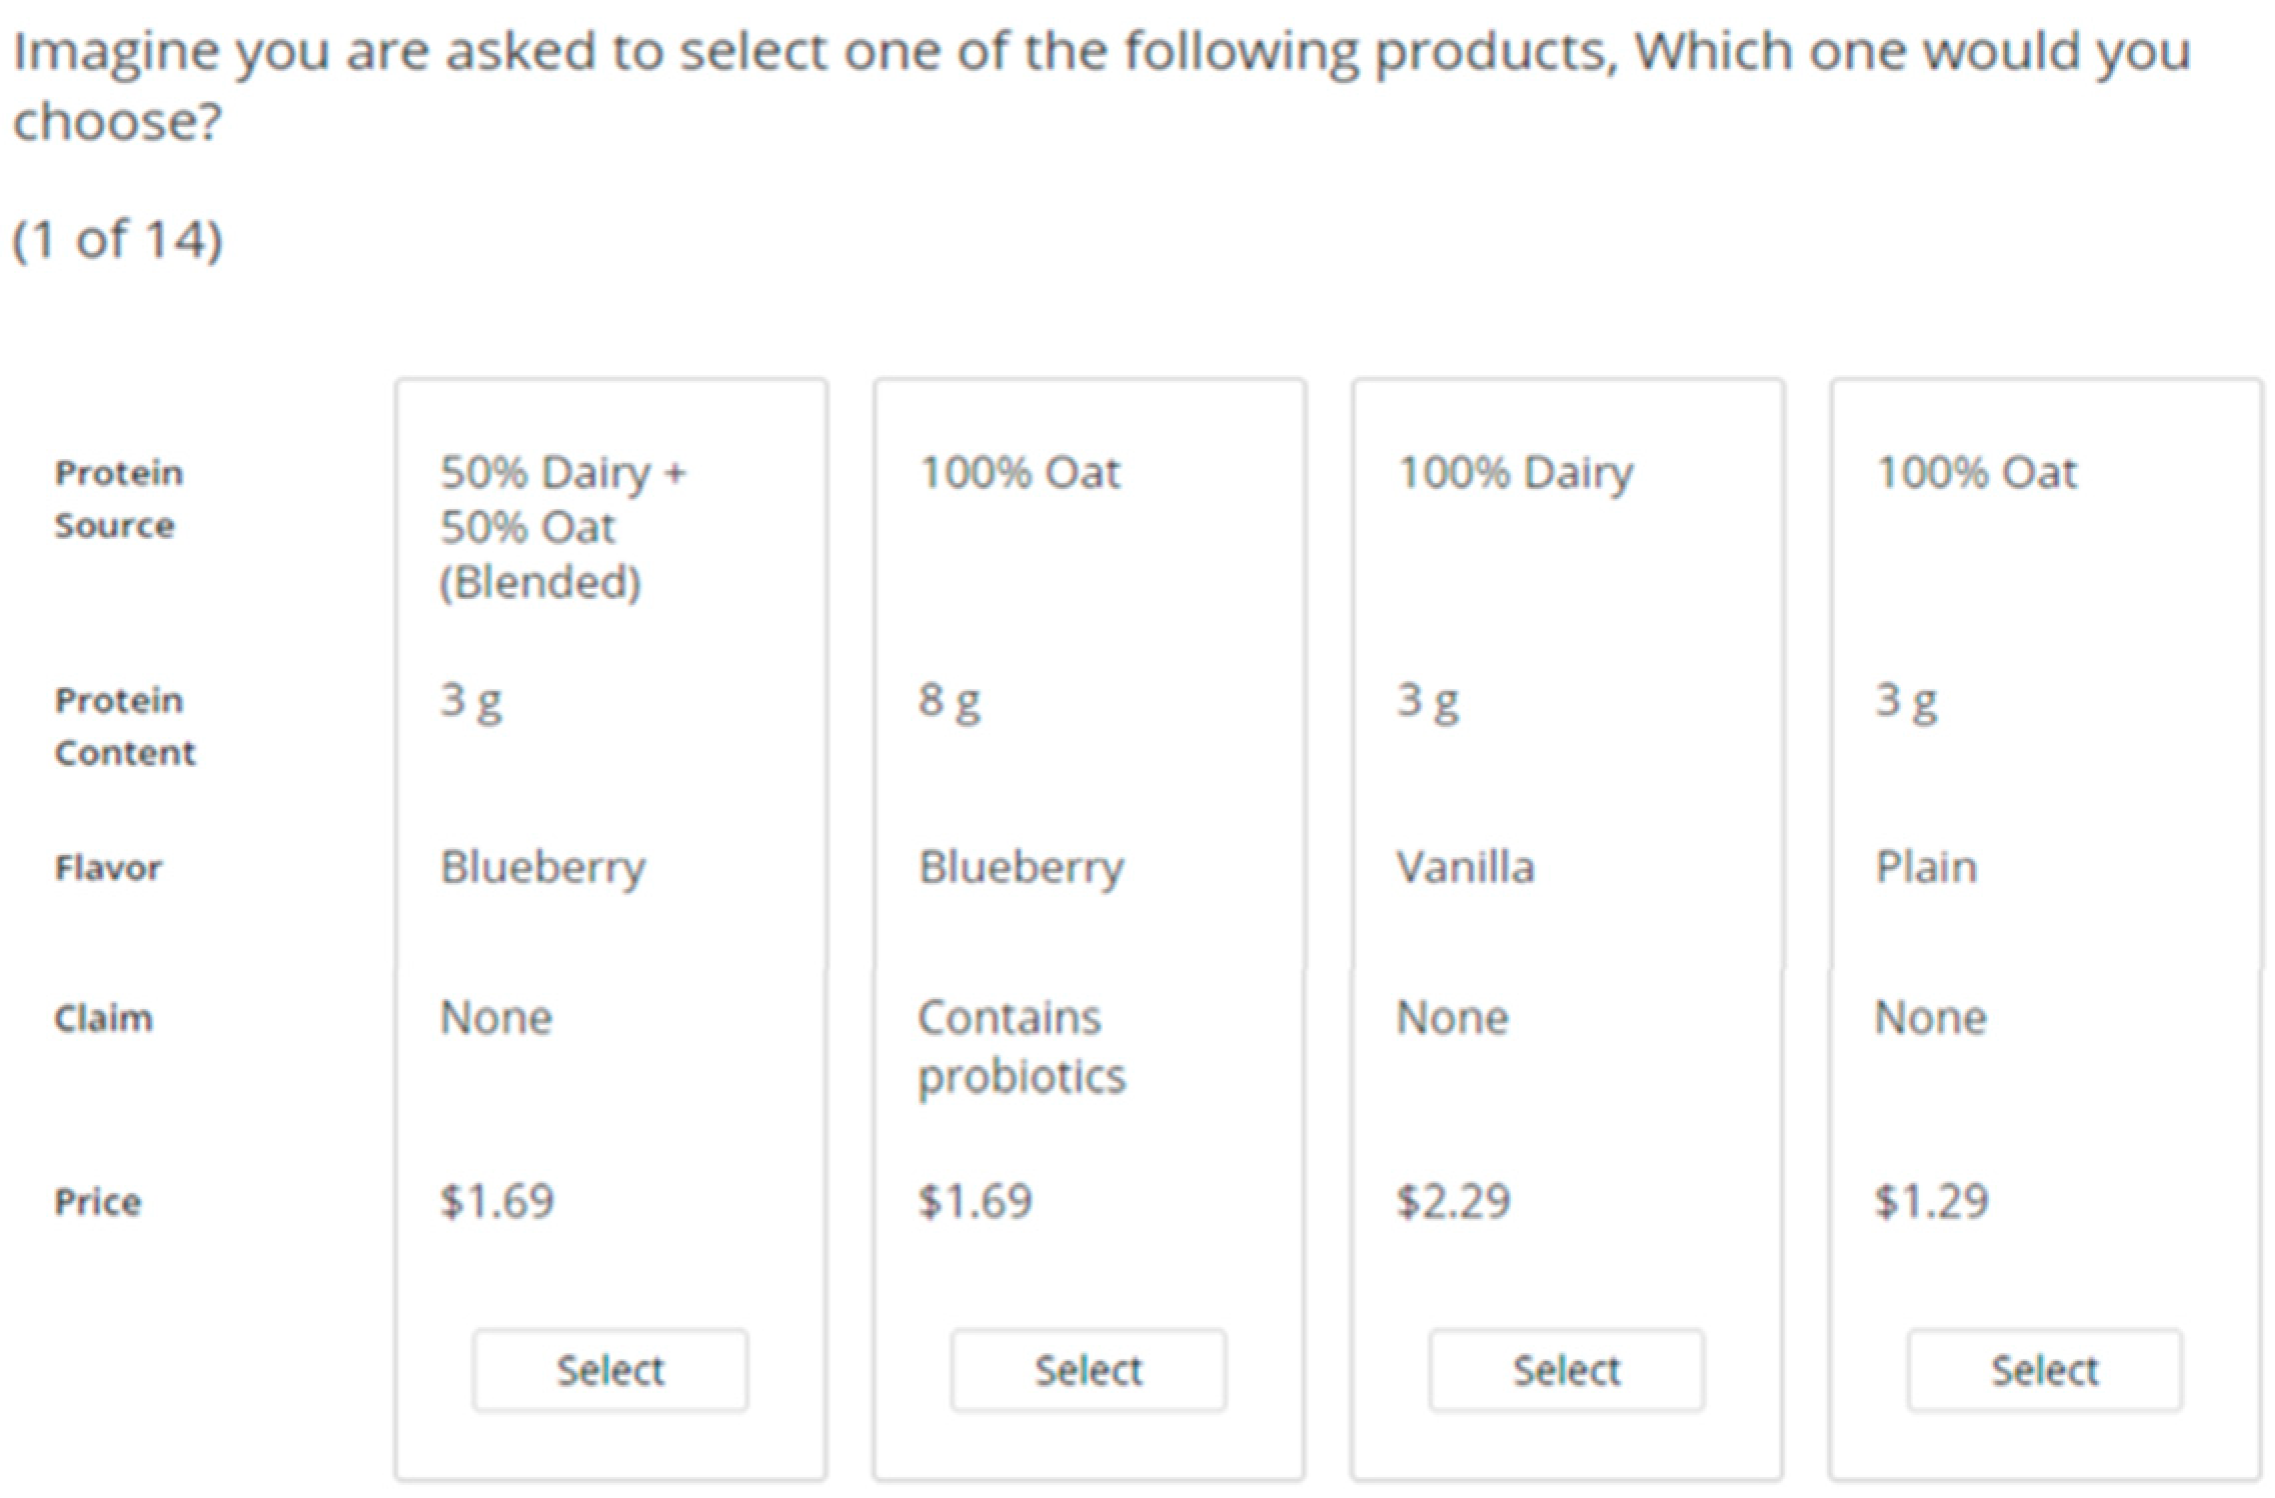Choose the 8 g protein oat product's Select button
2275x1498 pixels.
point(1088,1369)
